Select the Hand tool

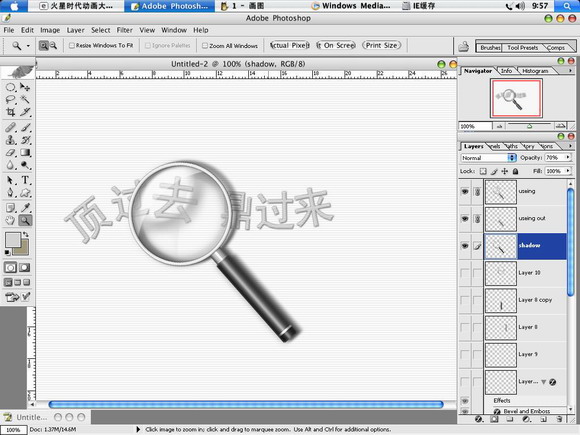pos(10,220)
